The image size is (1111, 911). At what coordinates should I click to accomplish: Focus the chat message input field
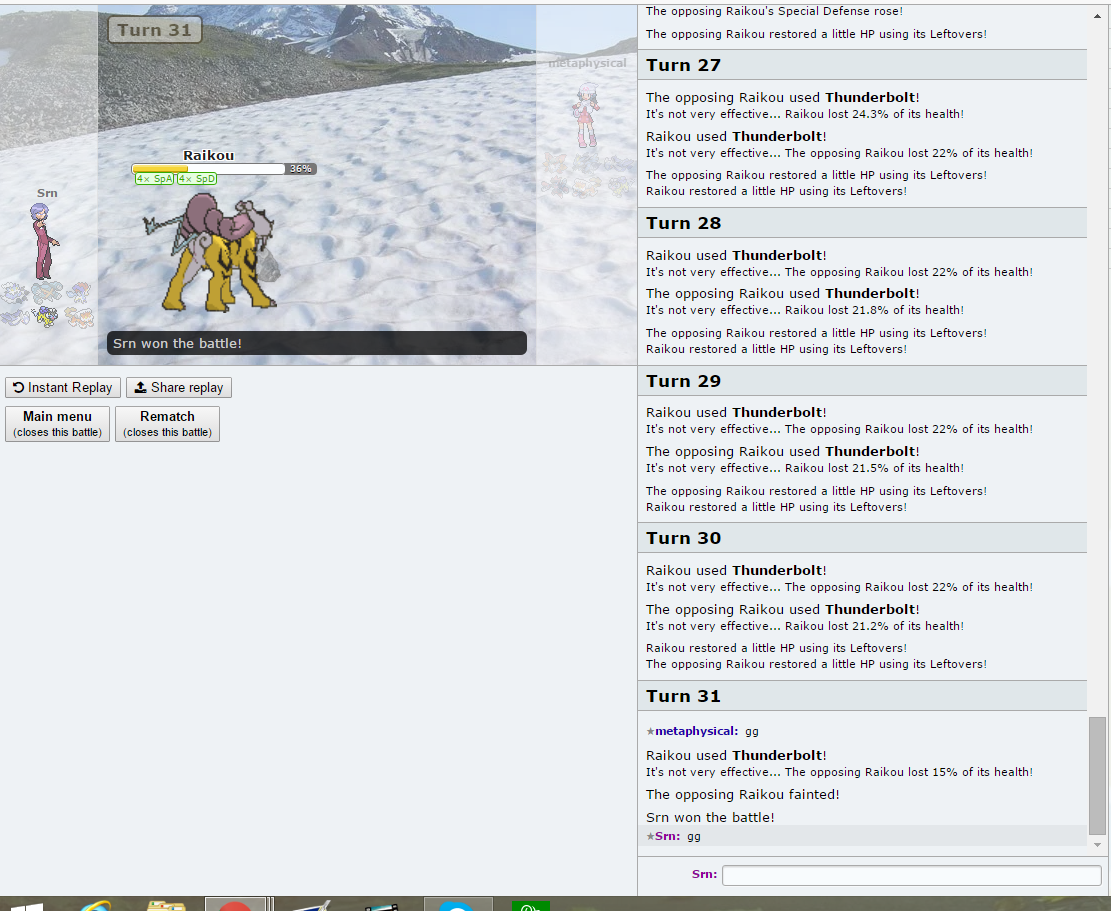point(911,875)
